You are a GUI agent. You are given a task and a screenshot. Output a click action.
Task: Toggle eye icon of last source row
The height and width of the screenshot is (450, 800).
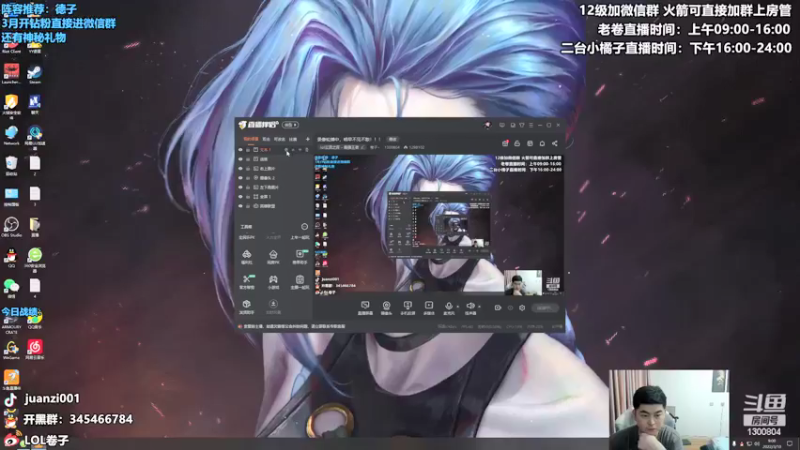[x=240, y=206]
